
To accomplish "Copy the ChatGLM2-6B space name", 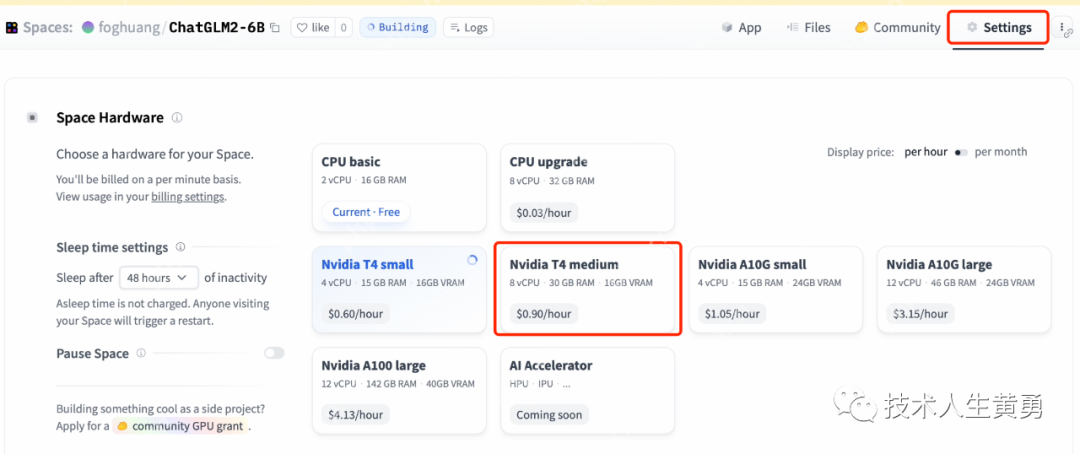I will 275,28.
